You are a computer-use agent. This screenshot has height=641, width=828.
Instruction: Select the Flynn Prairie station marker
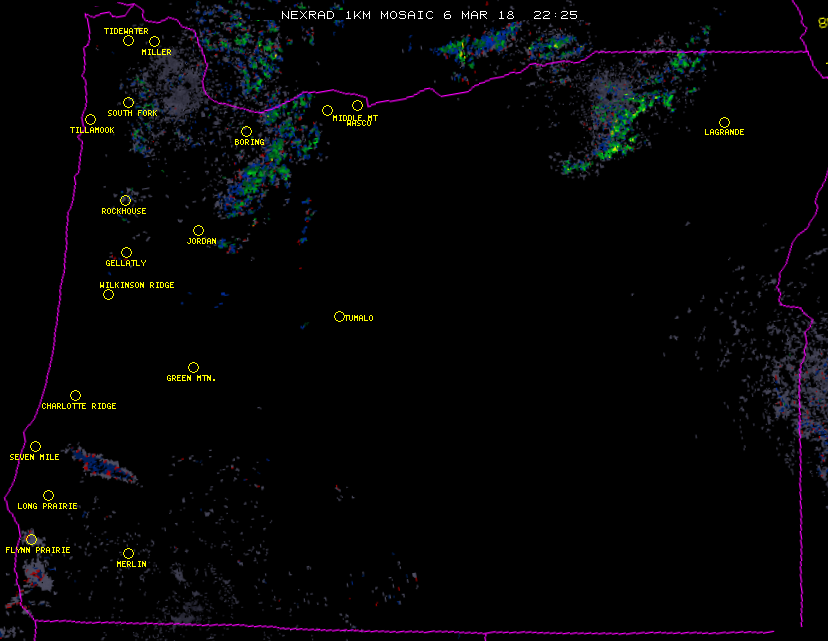[x=31, y=539]
